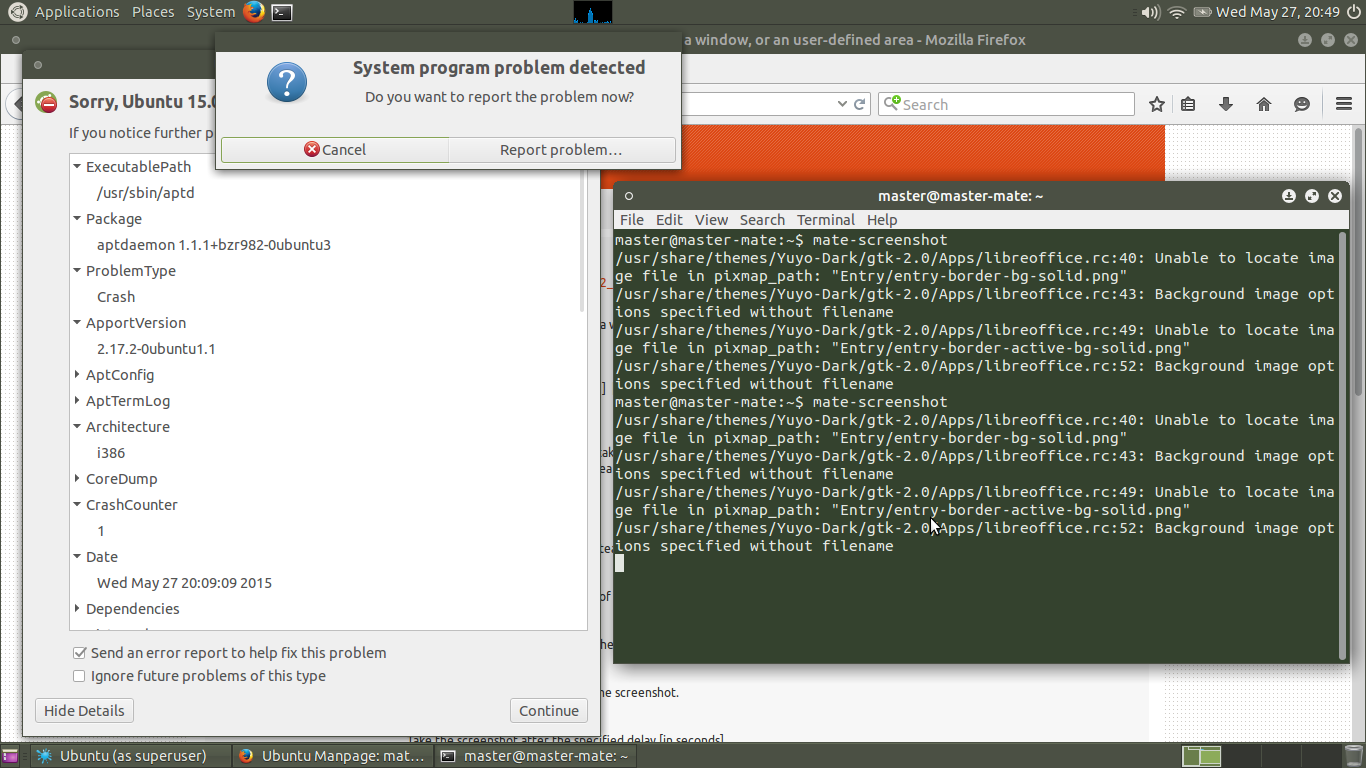The height and width of the screenshot is (768, 1366).
Task: Cancel the problem report dialog
Action: [335, 150]
